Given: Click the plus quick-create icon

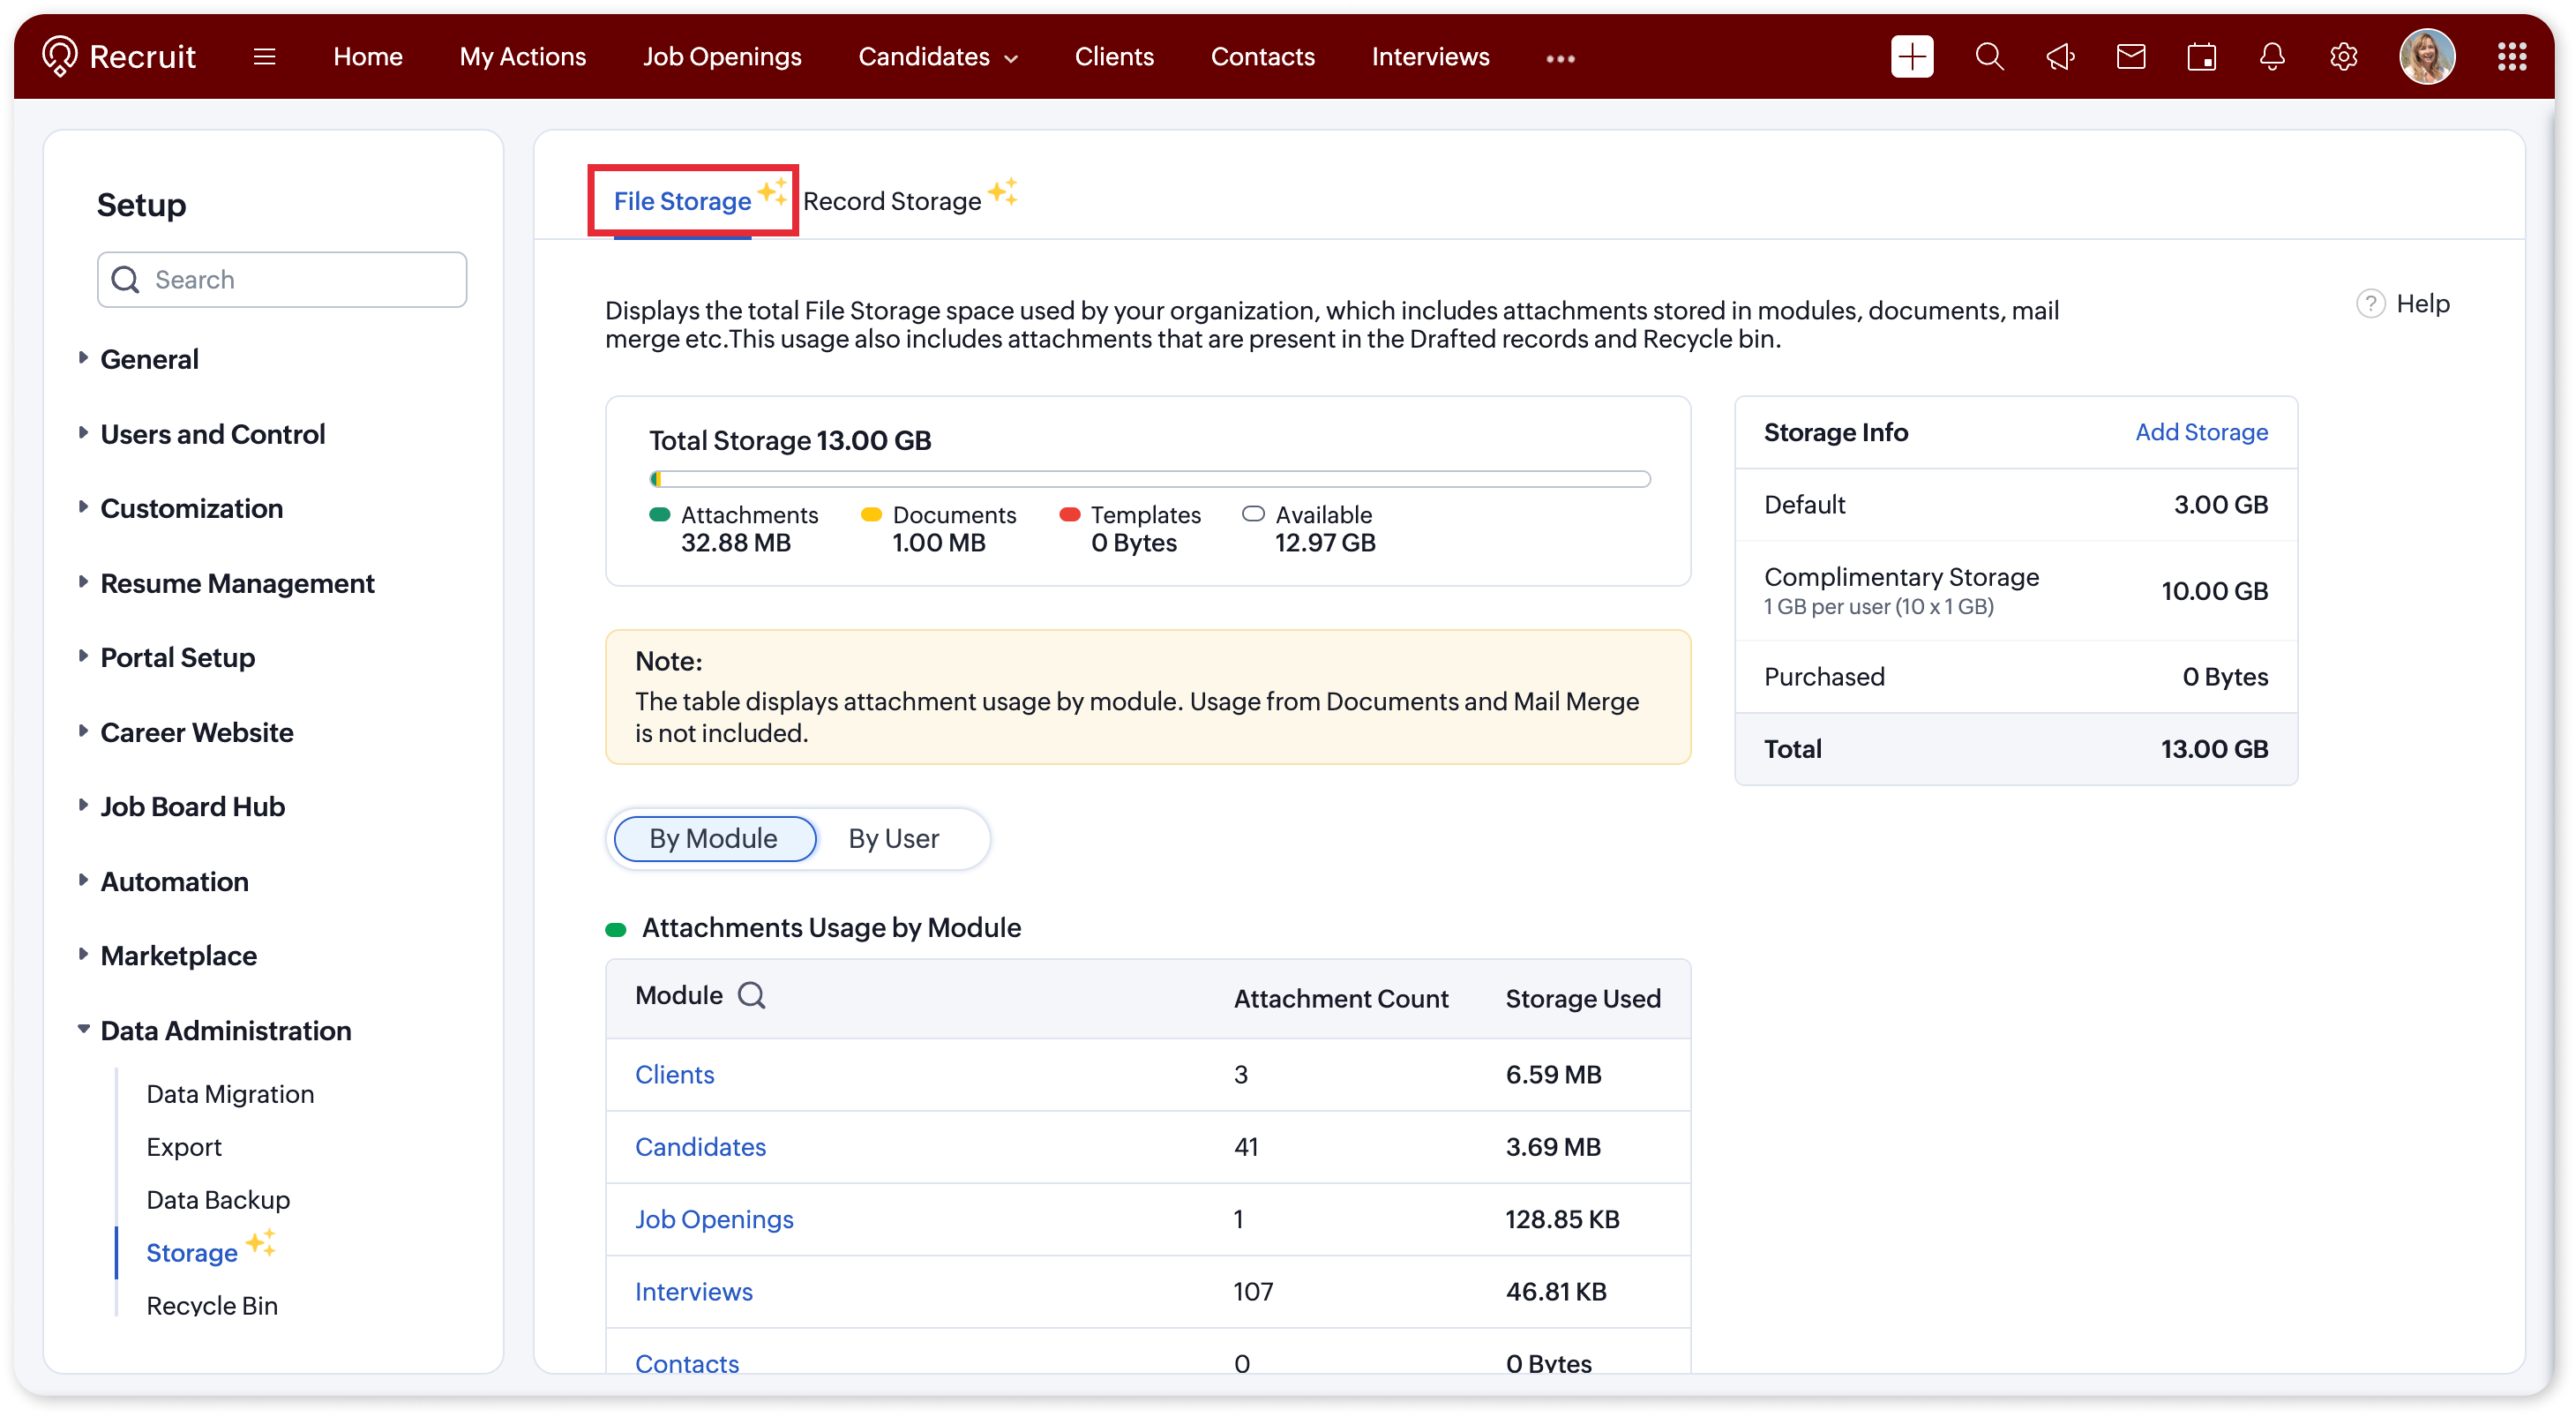Looking at the screenshot, I should [x=1911, y=57].
